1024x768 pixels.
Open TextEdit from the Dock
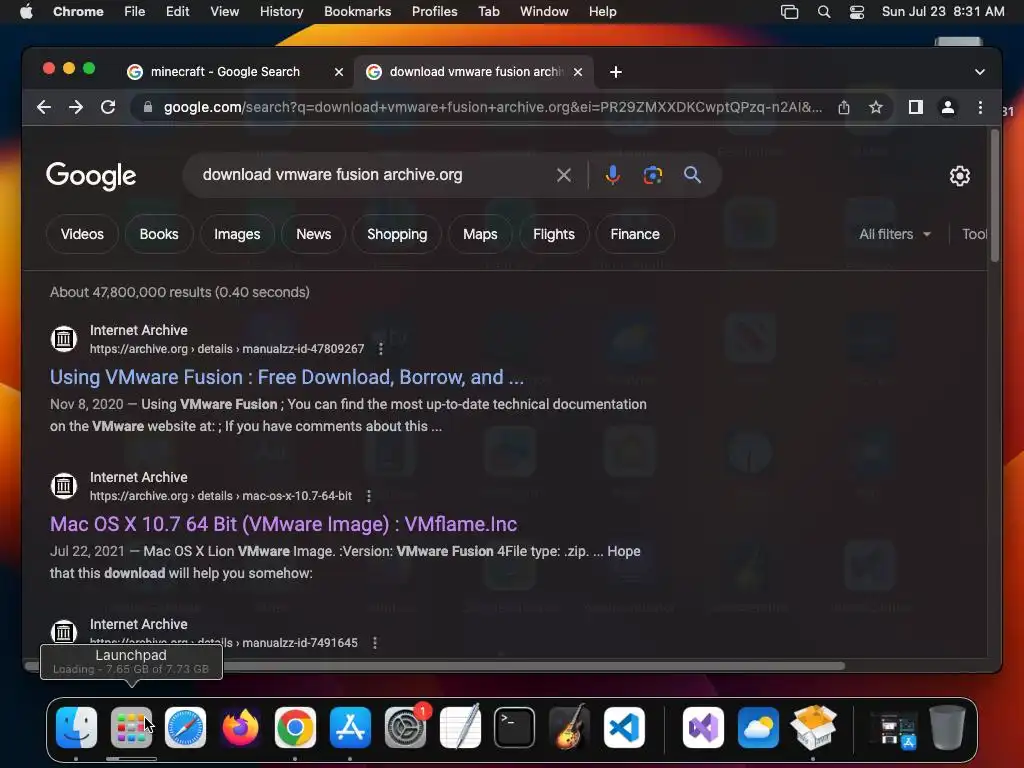click(x=460, y=728)
